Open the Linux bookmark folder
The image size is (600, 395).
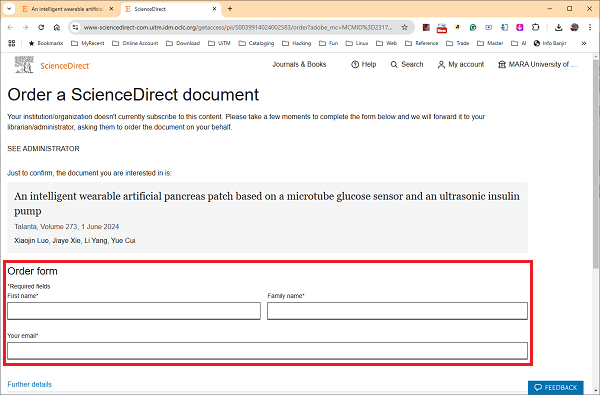[357, 43]
